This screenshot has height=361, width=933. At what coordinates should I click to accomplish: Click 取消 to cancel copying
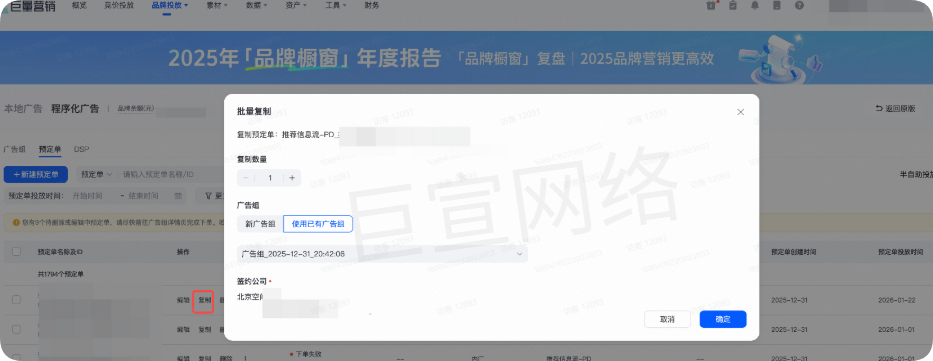[x=667, y=319]
